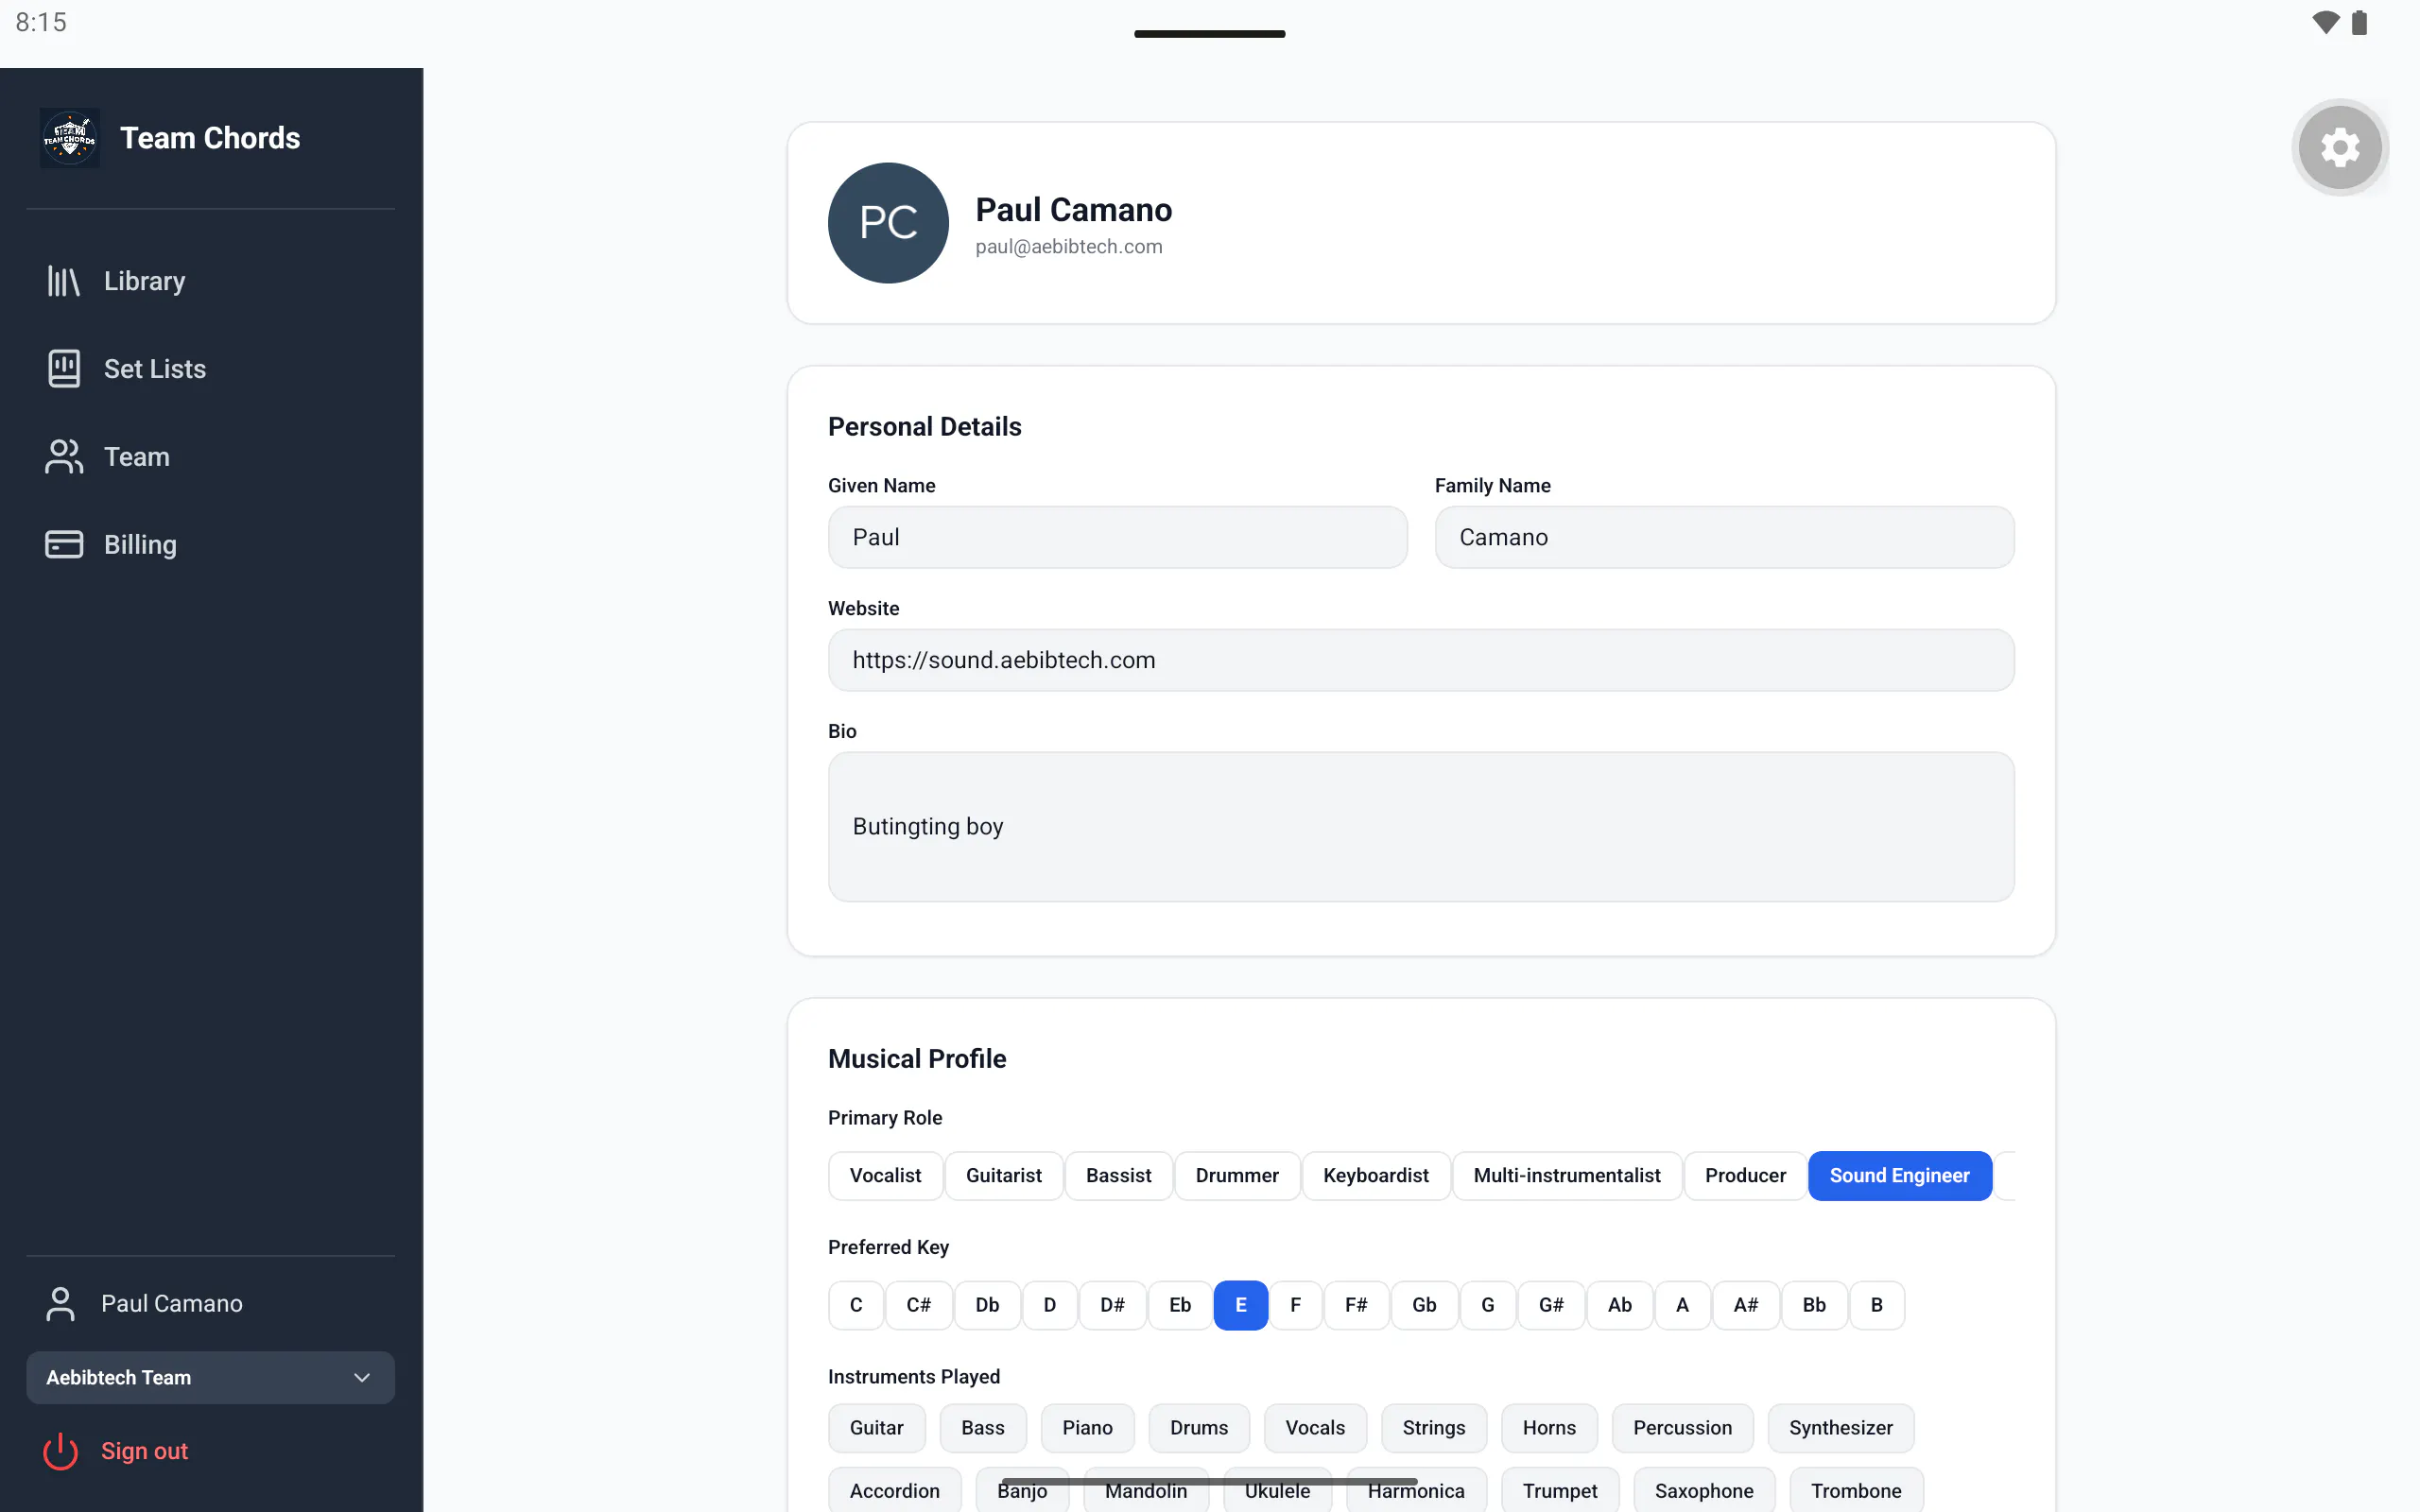
Task: Choose the Producer role chip
Action: [x=1745, y=1176]
